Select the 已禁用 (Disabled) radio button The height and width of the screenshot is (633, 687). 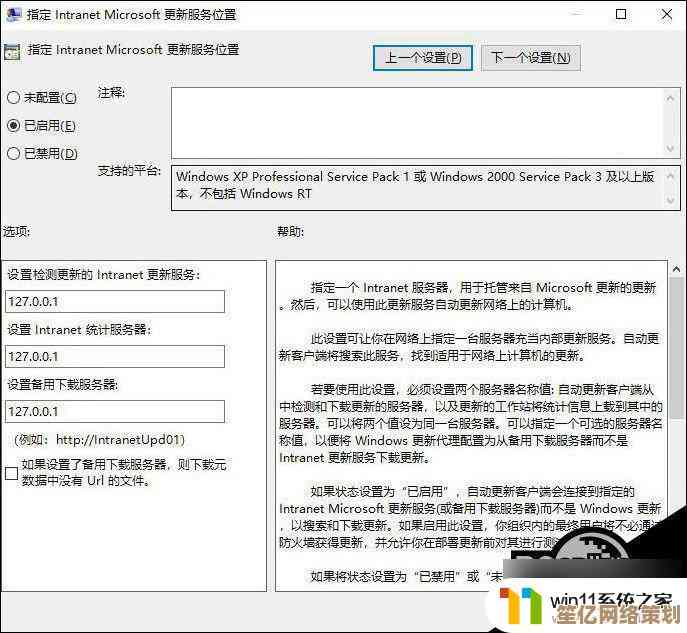coord(13,154)
